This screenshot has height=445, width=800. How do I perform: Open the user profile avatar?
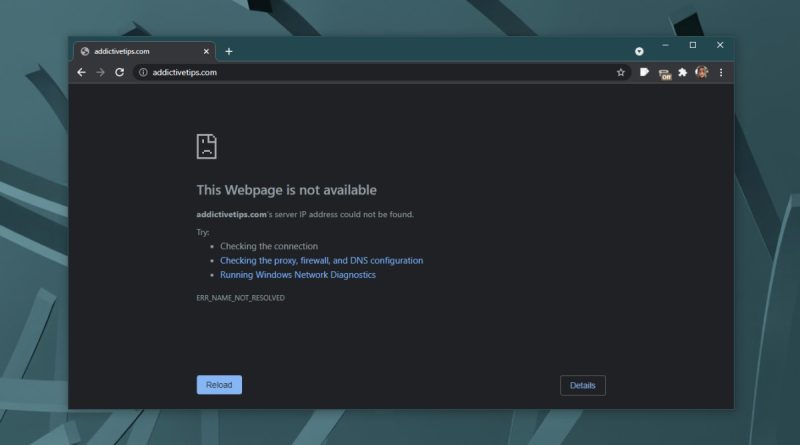point(702,72)
